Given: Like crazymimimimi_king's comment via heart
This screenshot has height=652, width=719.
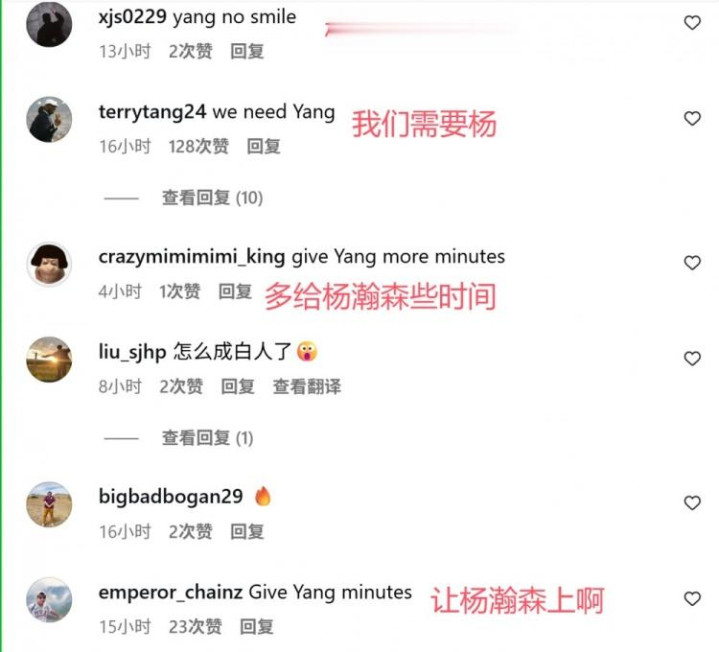Looking at the screenshot, I should click(692, 263).
